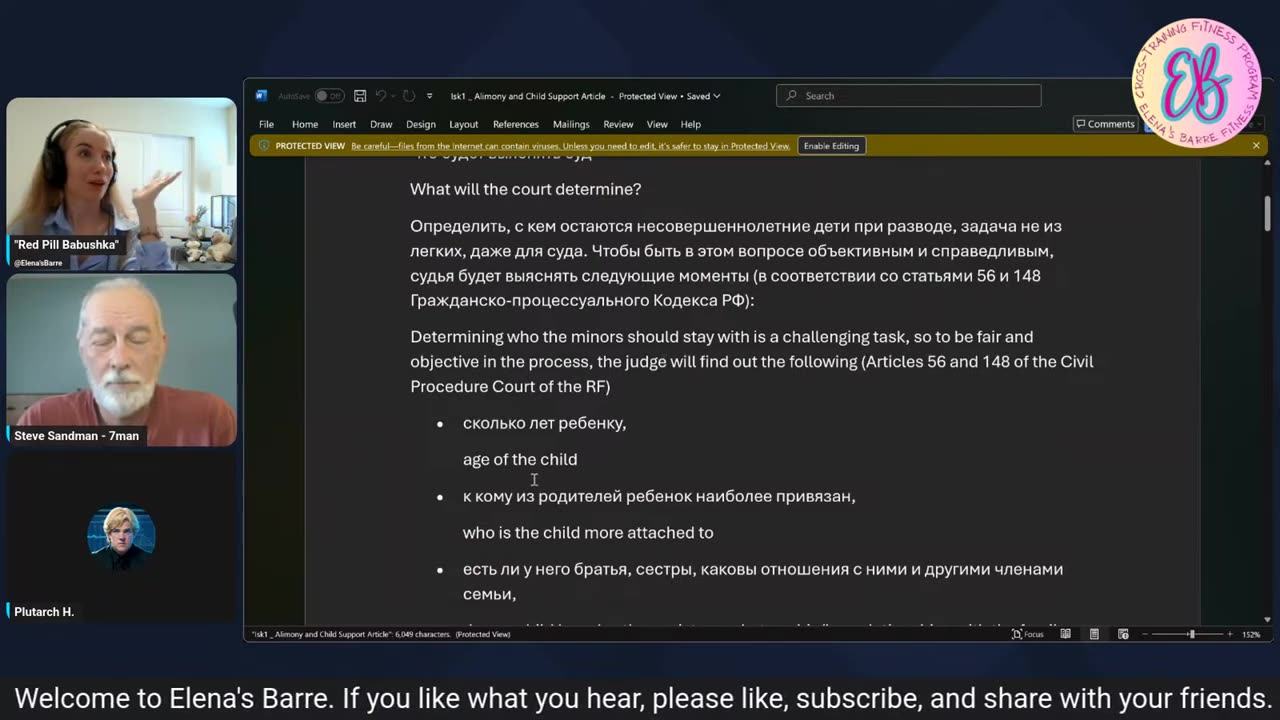Click the paragraph starting "Determining who the minors"
Image resolution: width=1280 pixels, height=720 pixels.
click(x=752, y=361)
